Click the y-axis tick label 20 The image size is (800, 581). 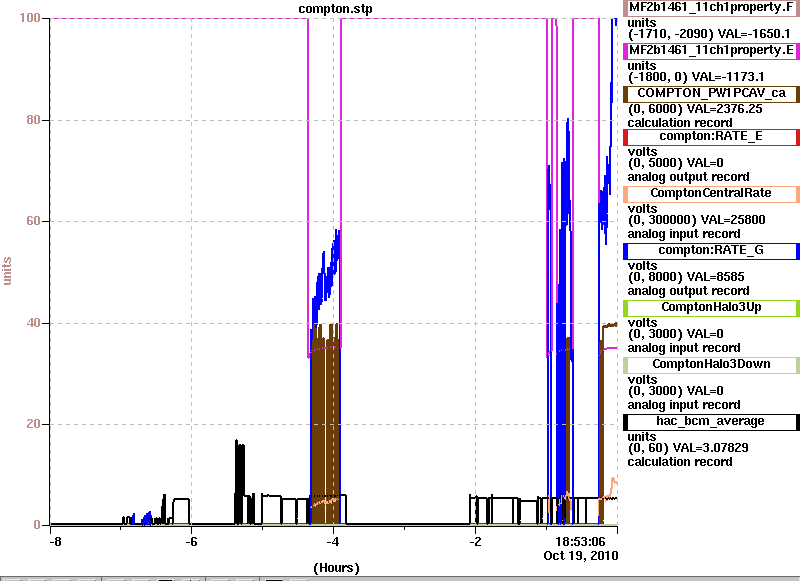pos(33,424)
